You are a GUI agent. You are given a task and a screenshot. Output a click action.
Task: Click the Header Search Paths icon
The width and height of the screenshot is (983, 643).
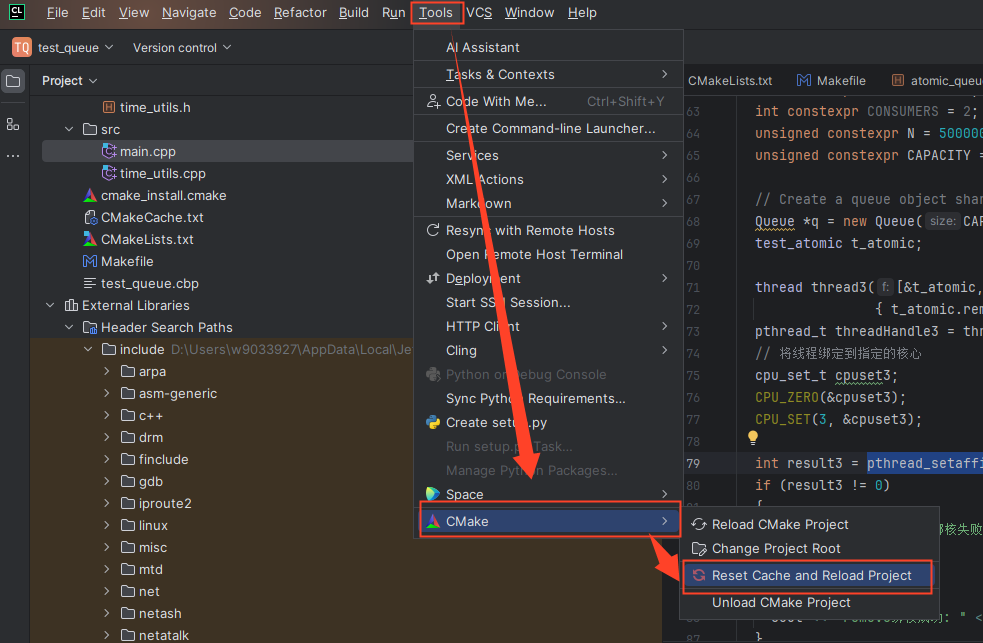click(90, 327)
